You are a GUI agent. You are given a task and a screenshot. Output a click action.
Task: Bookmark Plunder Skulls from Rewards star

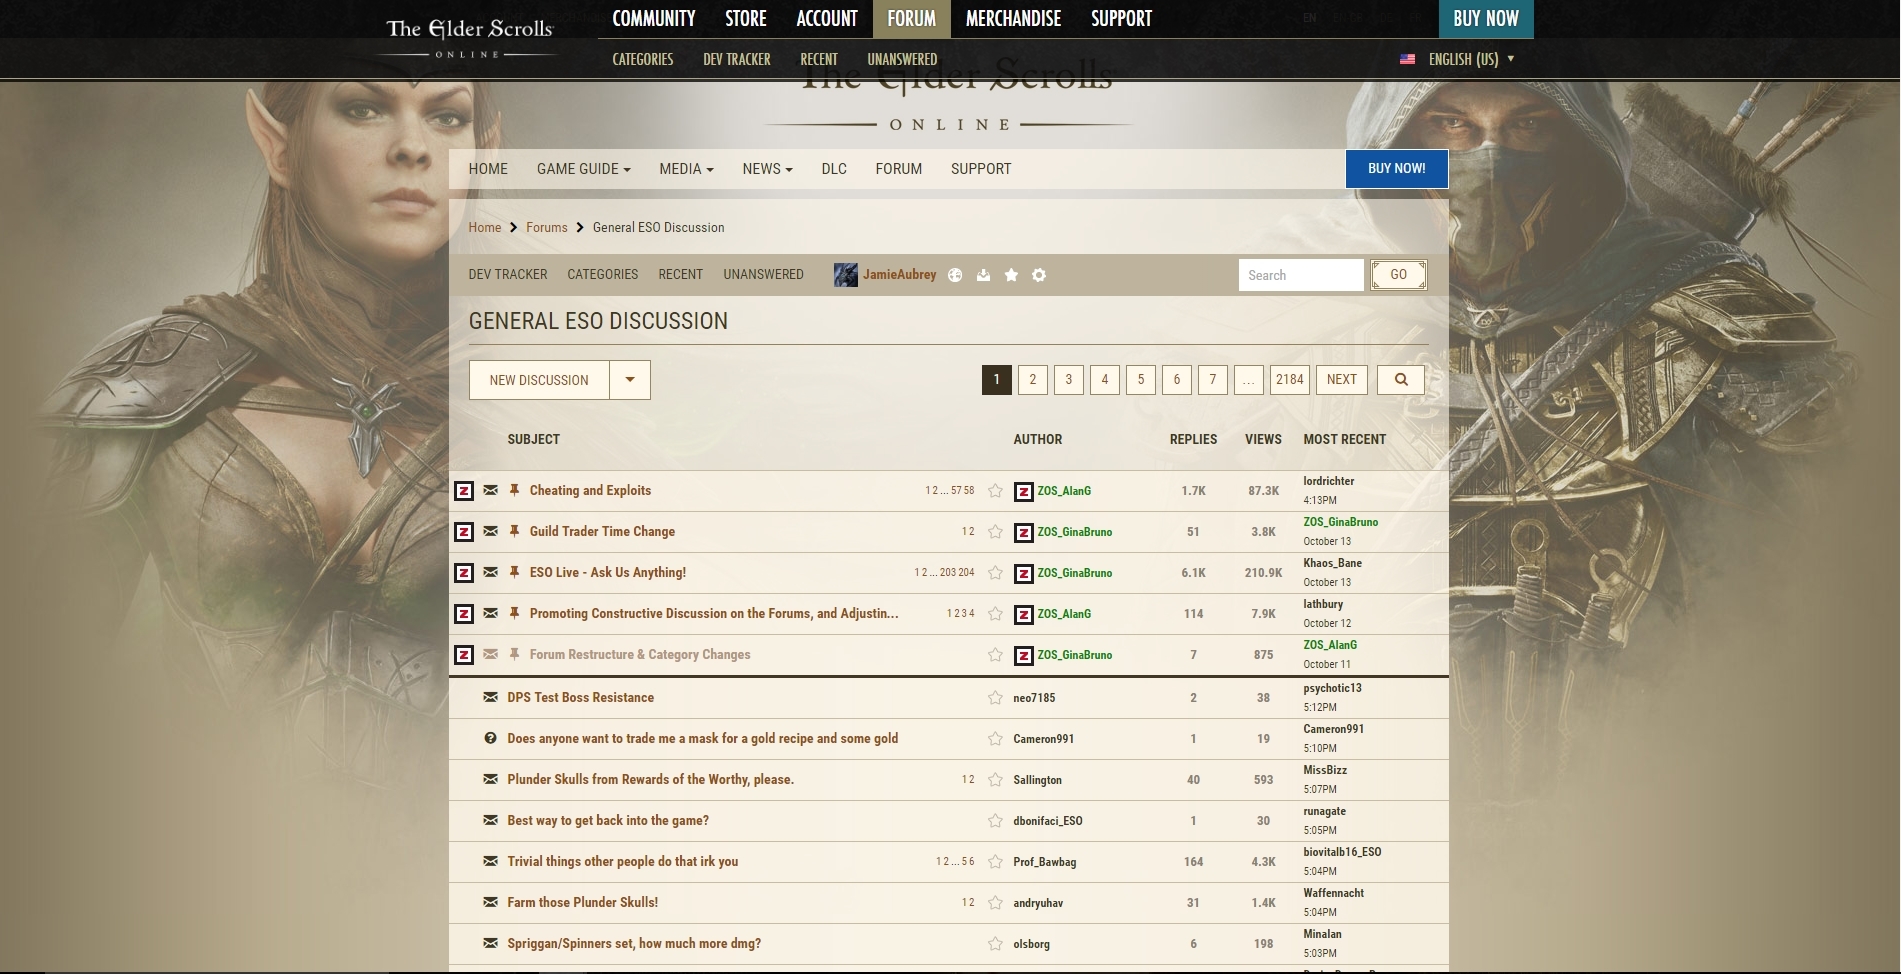click(x=995, y=780)
